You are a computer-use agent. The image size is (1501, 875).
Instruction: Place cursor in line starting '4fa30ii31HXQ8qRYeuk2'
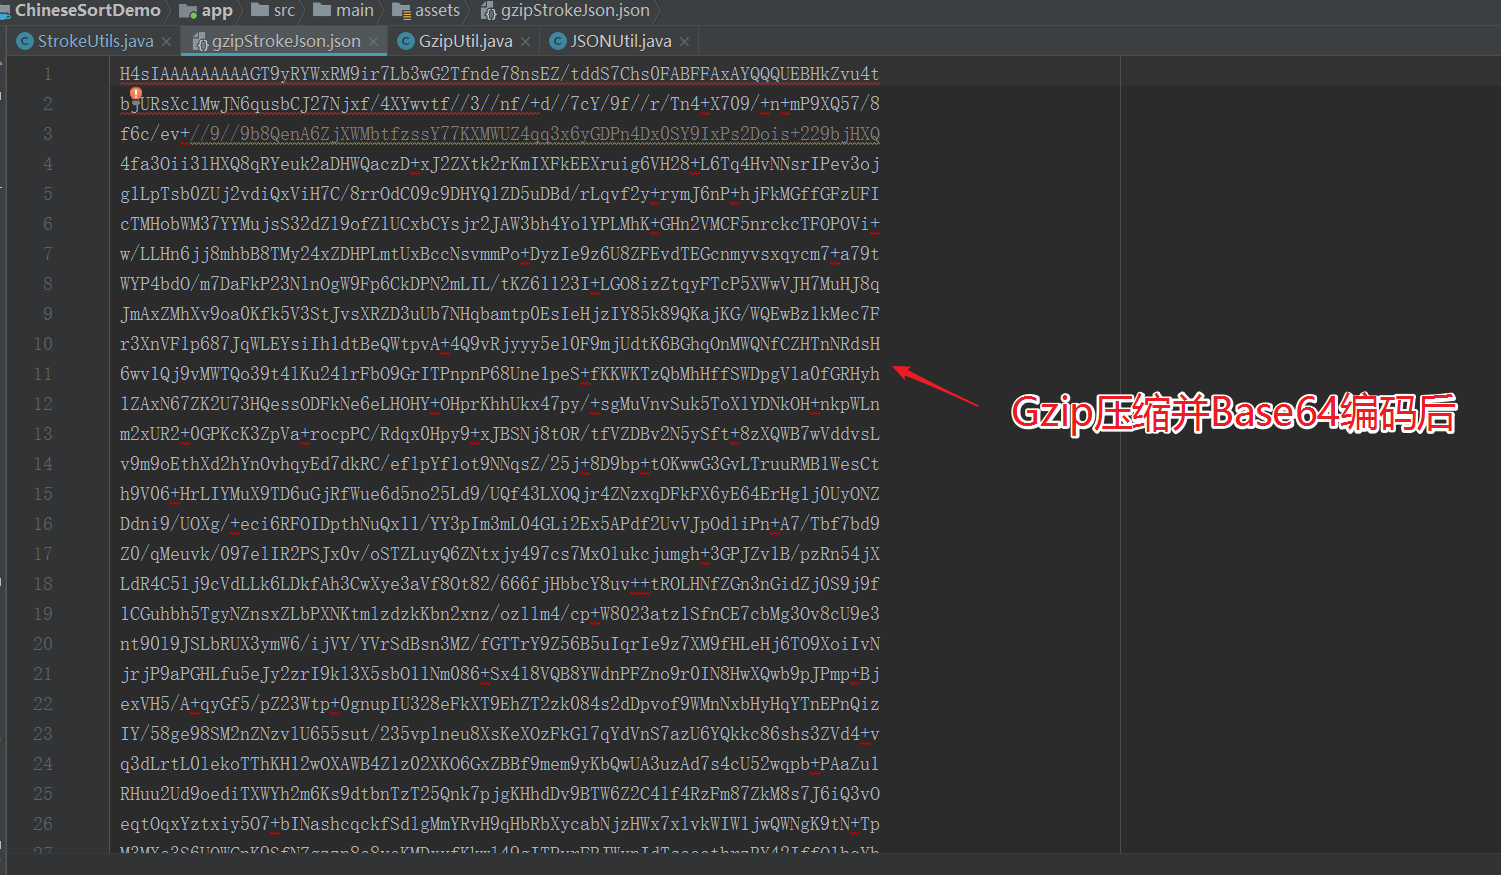point(500,164)
